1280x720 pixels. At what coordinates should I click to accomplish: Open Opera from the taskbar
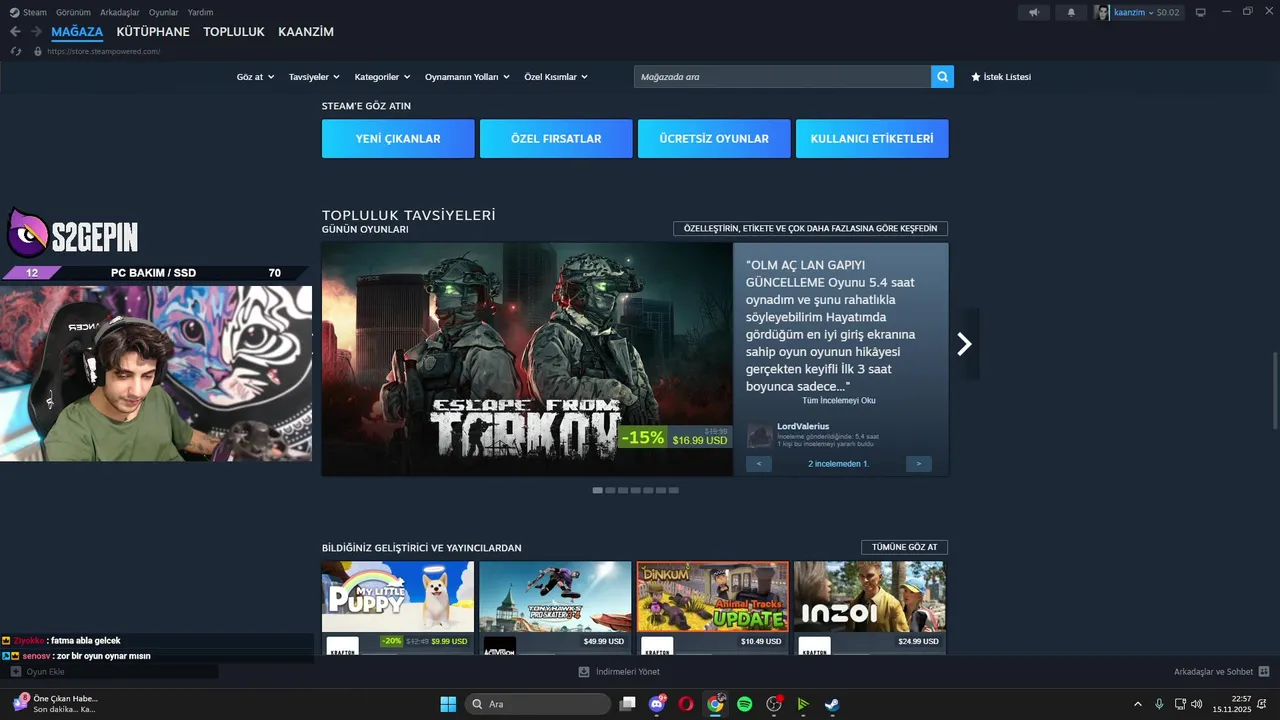point(686,704)
